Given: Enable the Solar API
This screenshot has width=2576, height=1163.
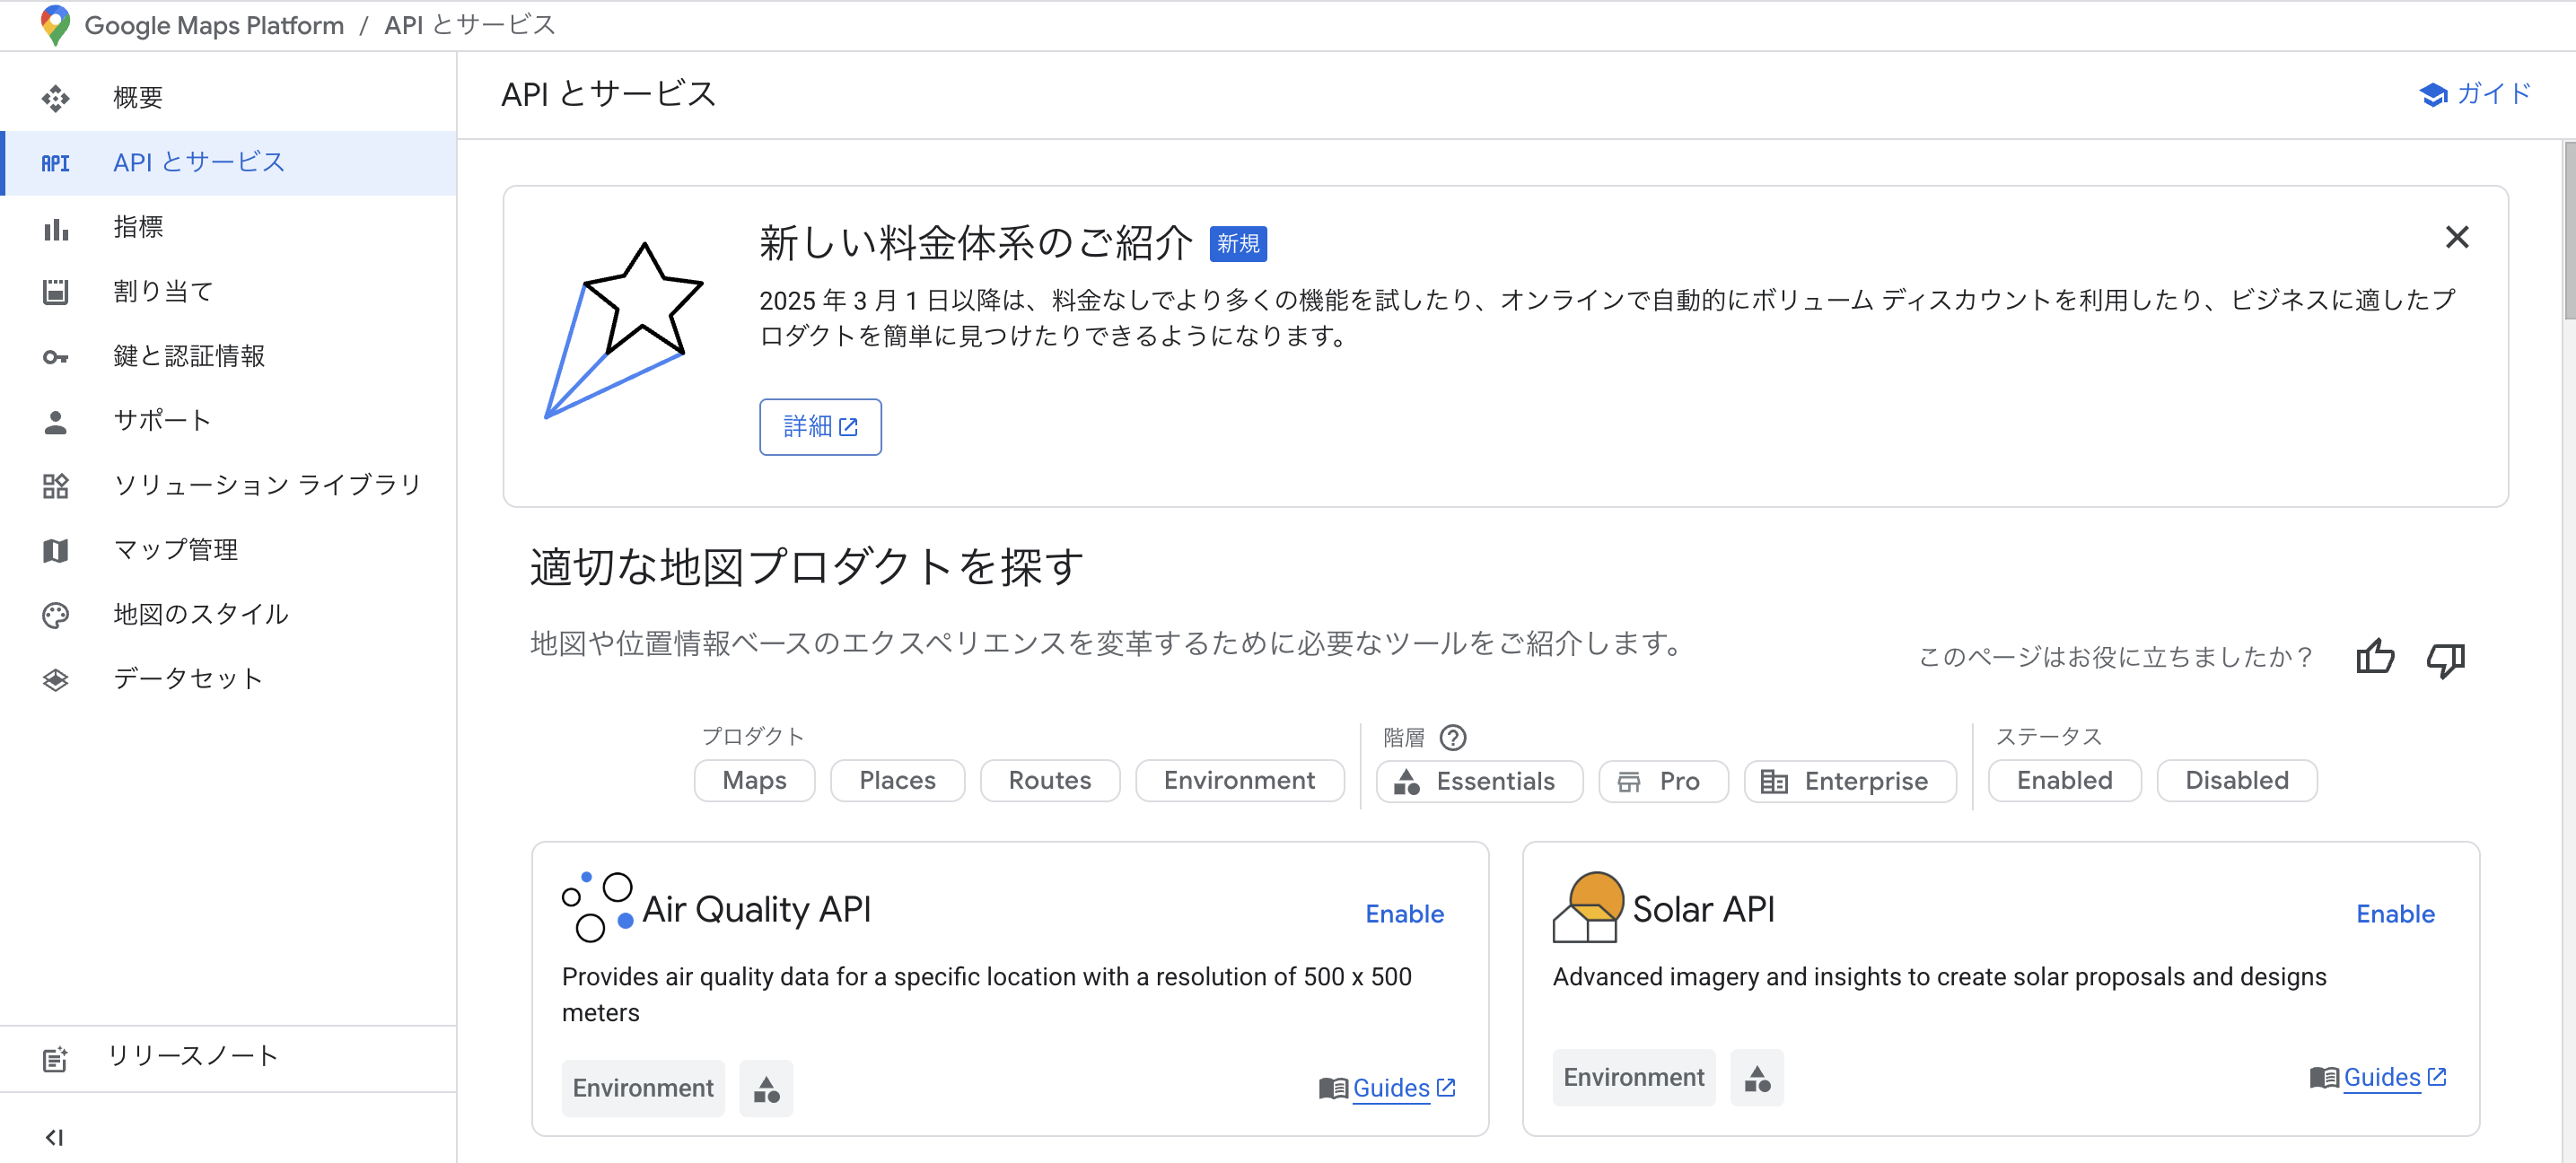Looking at the screenshot, I should click(2395, 913).
